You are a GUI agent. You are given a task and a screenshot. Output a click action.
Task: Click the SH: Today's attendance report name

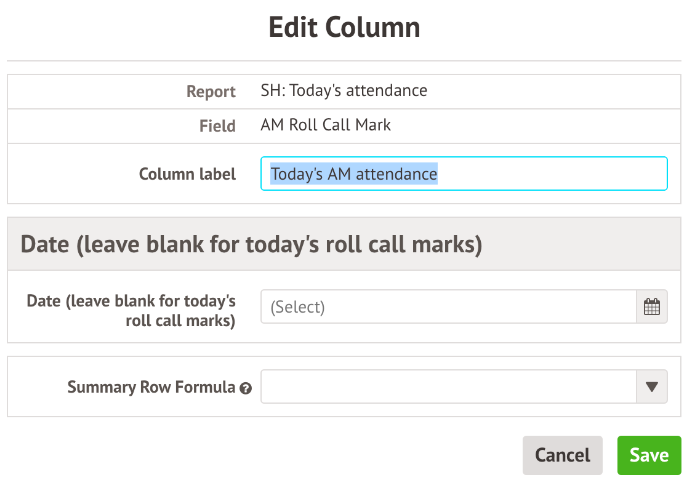coord(344,90)
